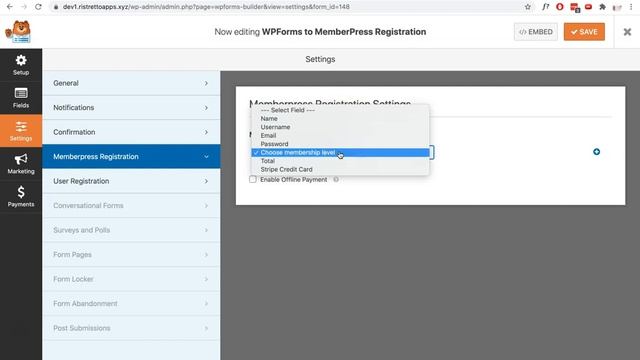Click the f? extension icon
The height and width of the screenshot is (360, 640).
[545, 7]
